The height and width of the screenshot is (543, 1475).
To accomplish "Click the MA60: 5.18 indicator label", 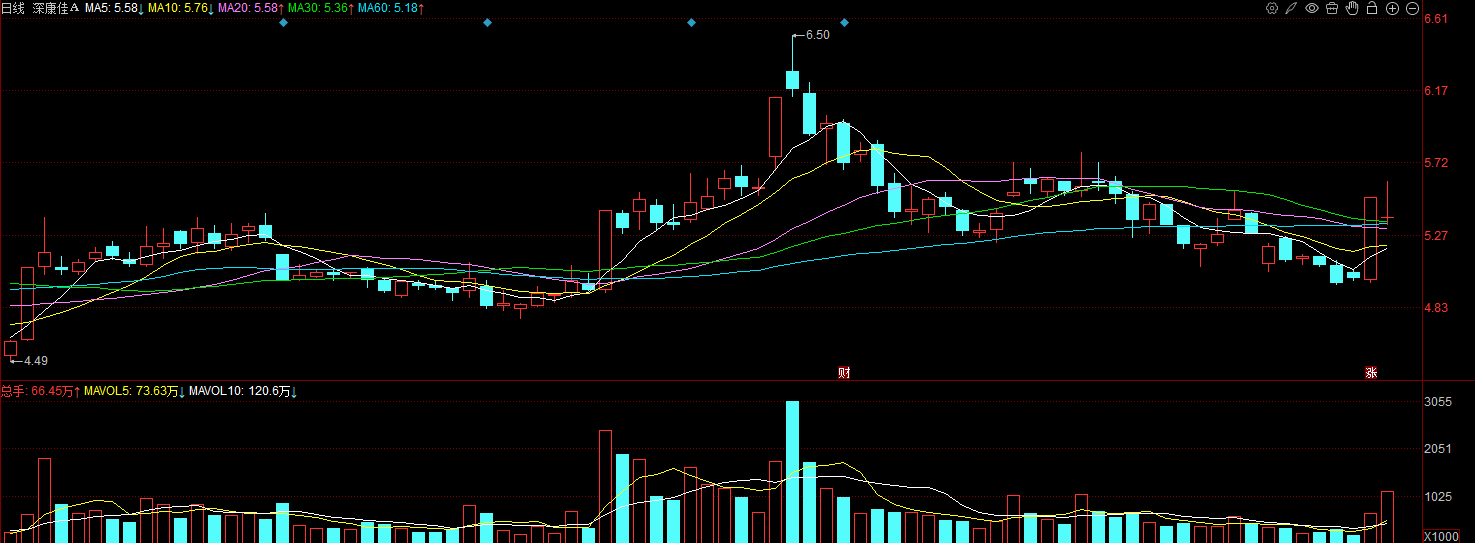I will (391, 8).
